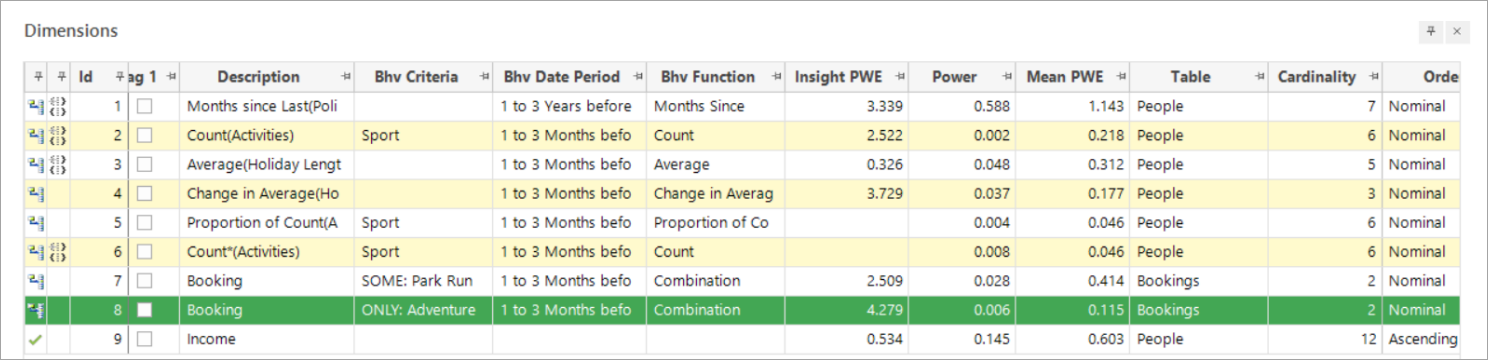Pin the Bhv Criteria column
Viewport: 1488px width, 360px height.
tap(483, 77)
